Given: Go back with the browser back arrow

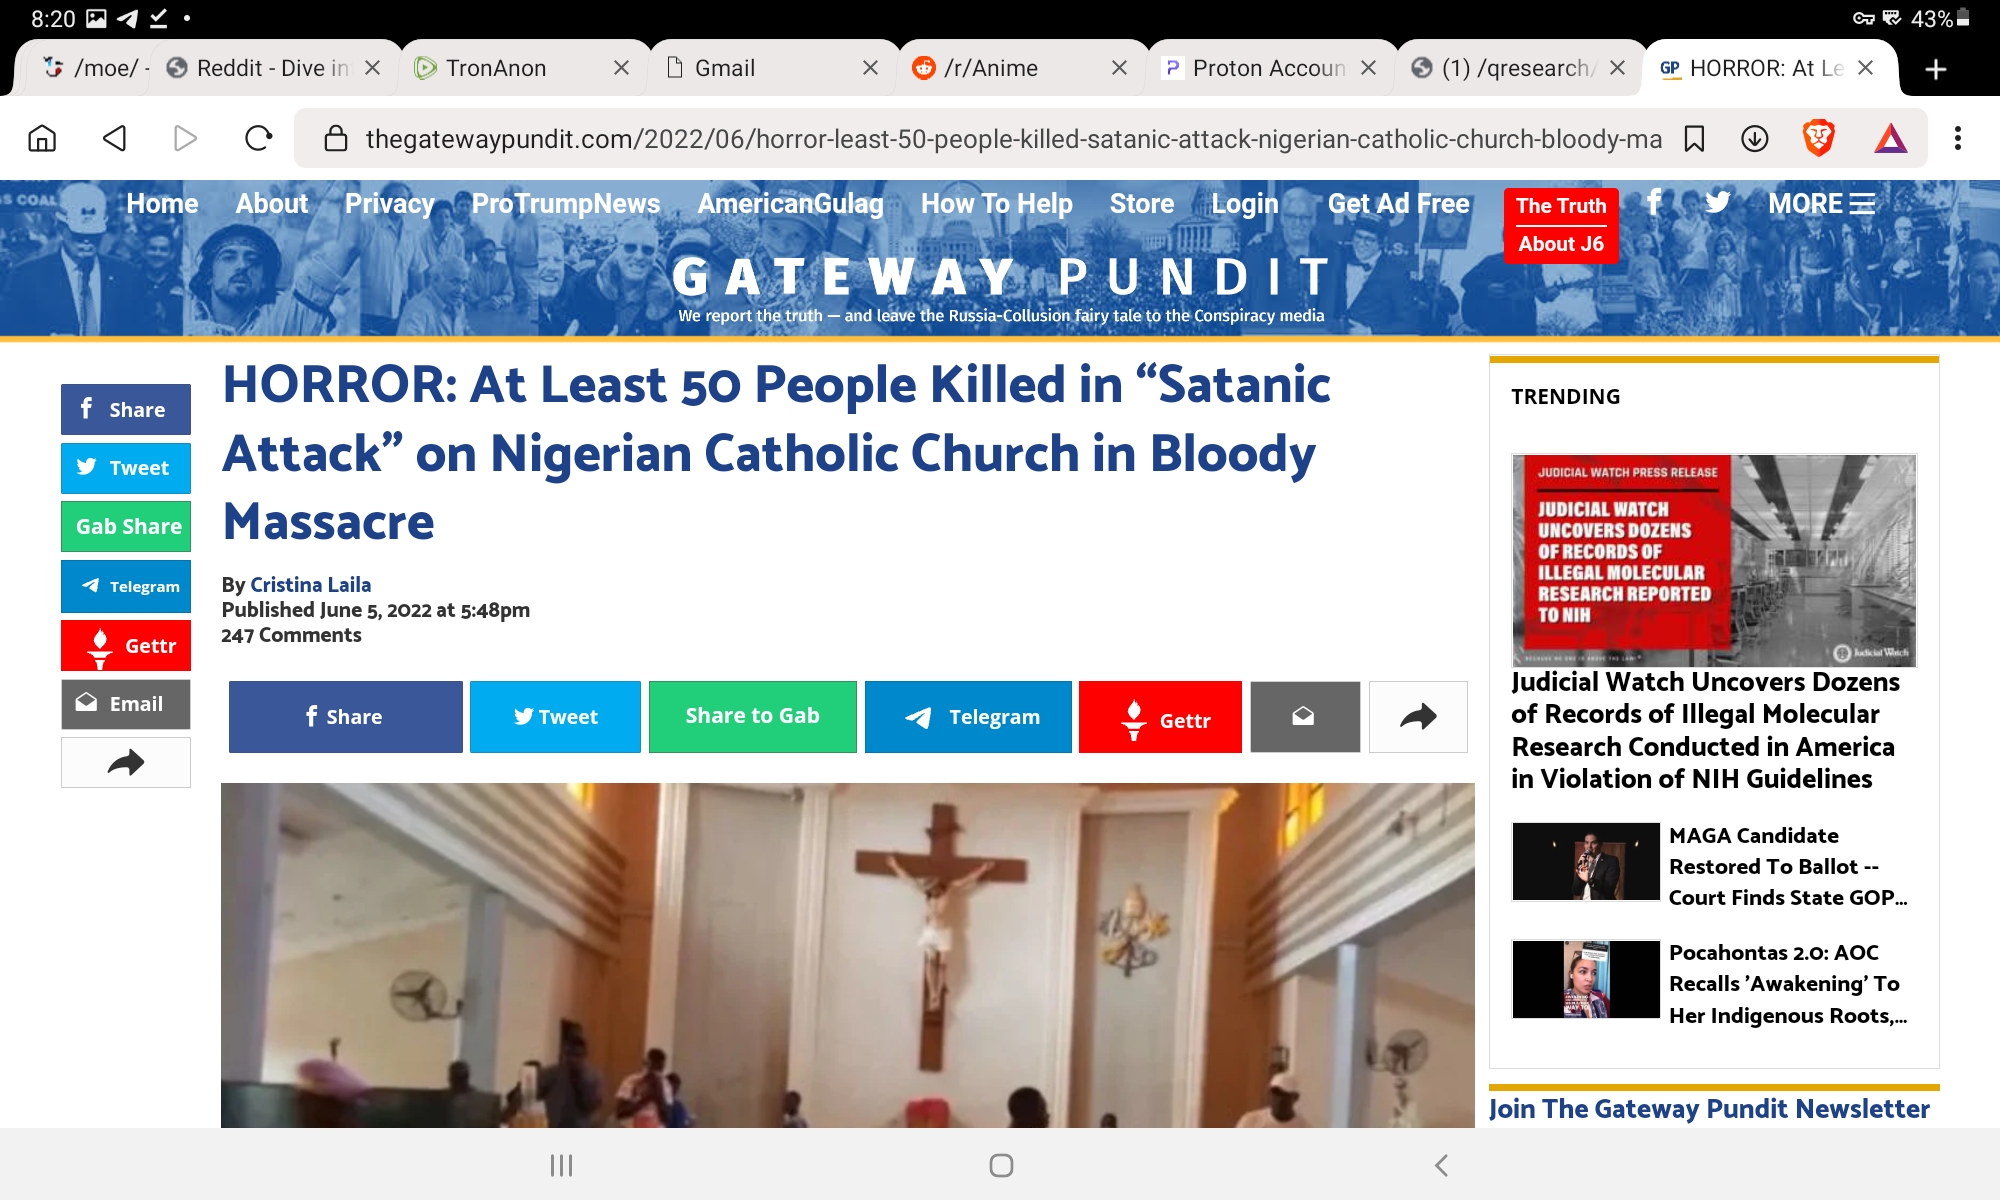Looking at the screenshot, I should [x=114, y=138].
